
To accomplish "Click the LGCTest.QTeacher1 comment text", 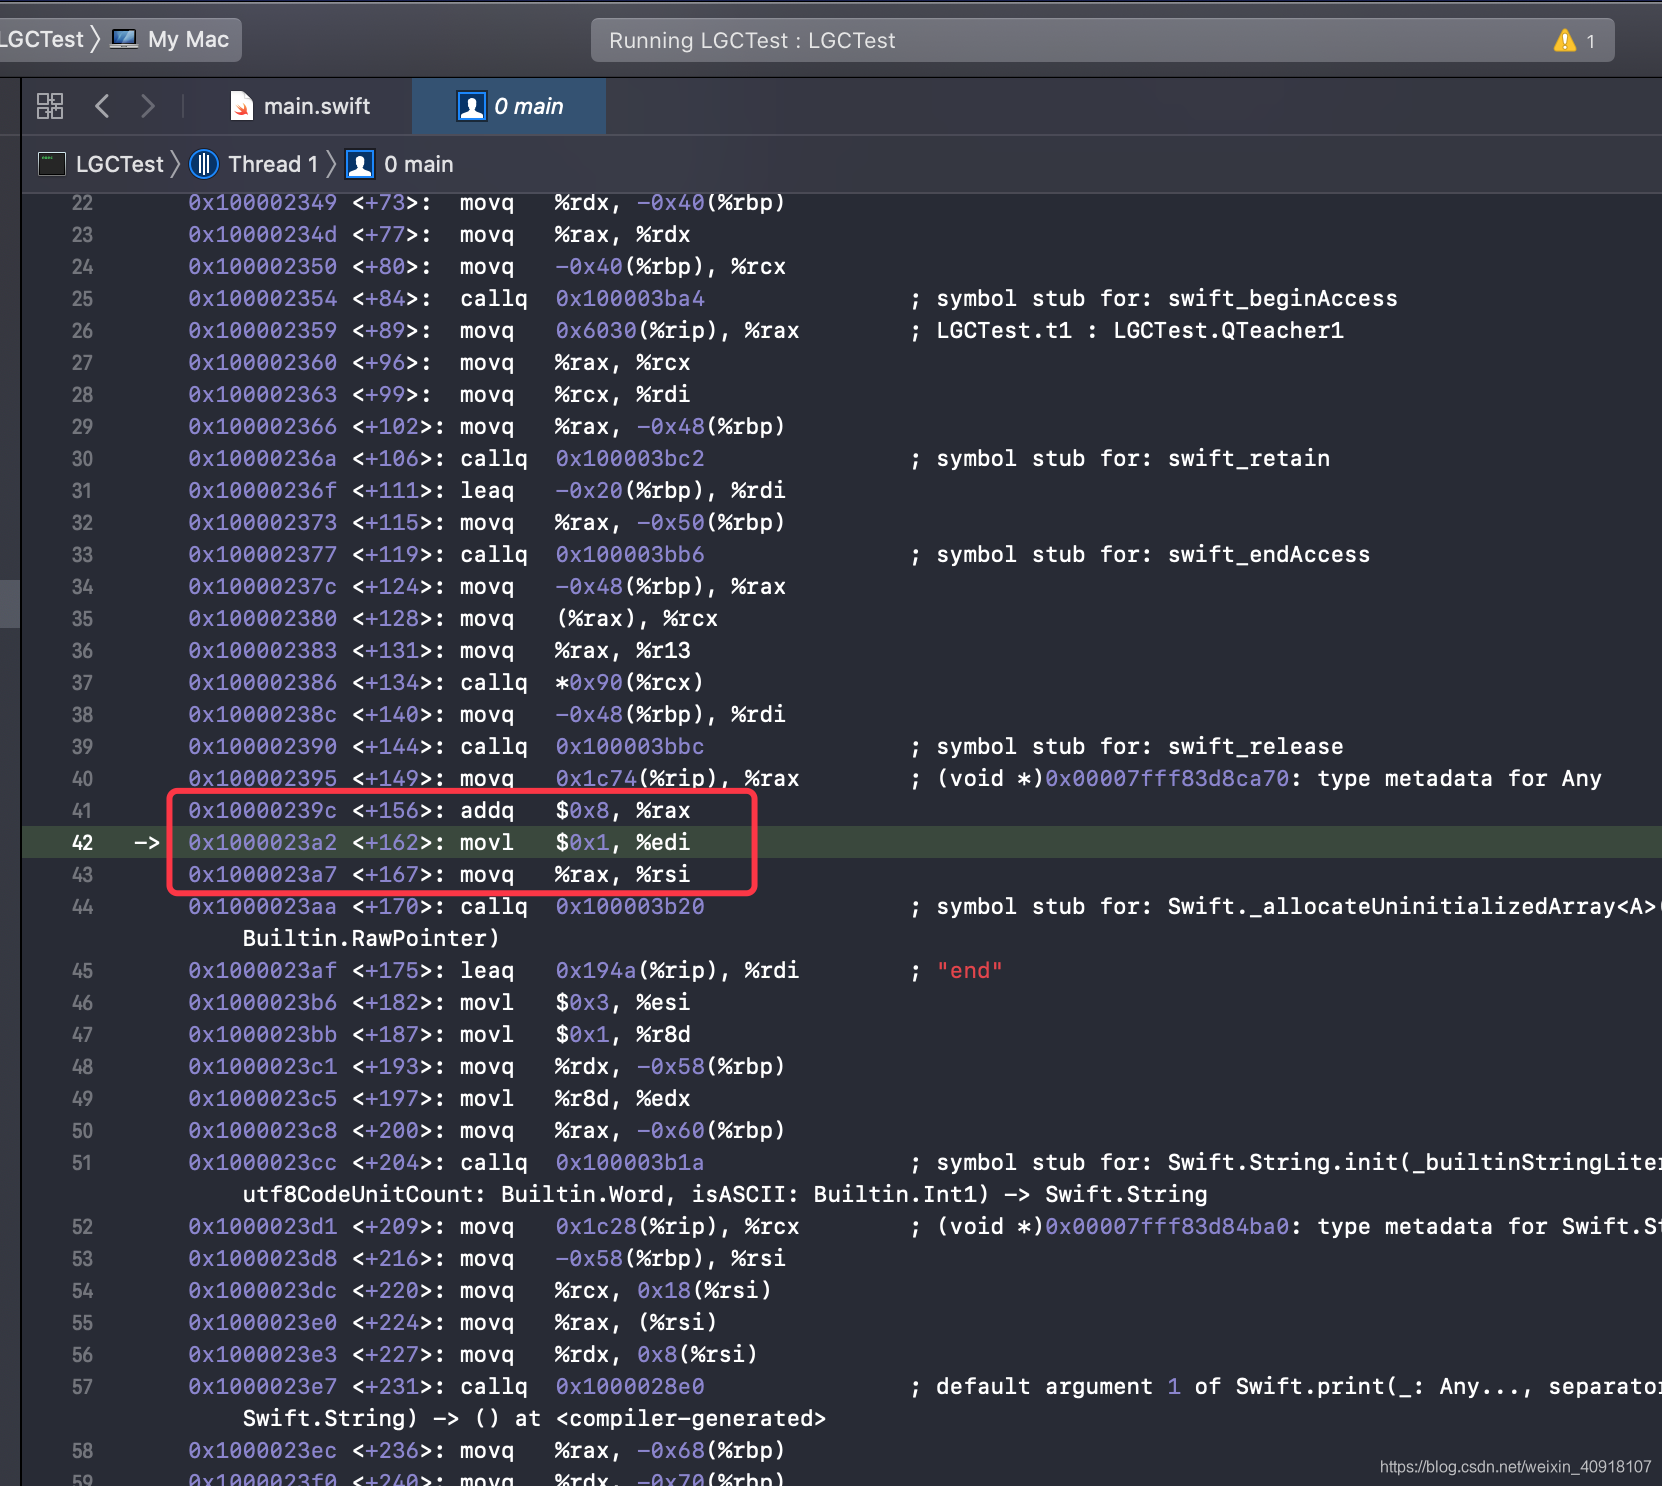I will click(x=1228, y=331).
